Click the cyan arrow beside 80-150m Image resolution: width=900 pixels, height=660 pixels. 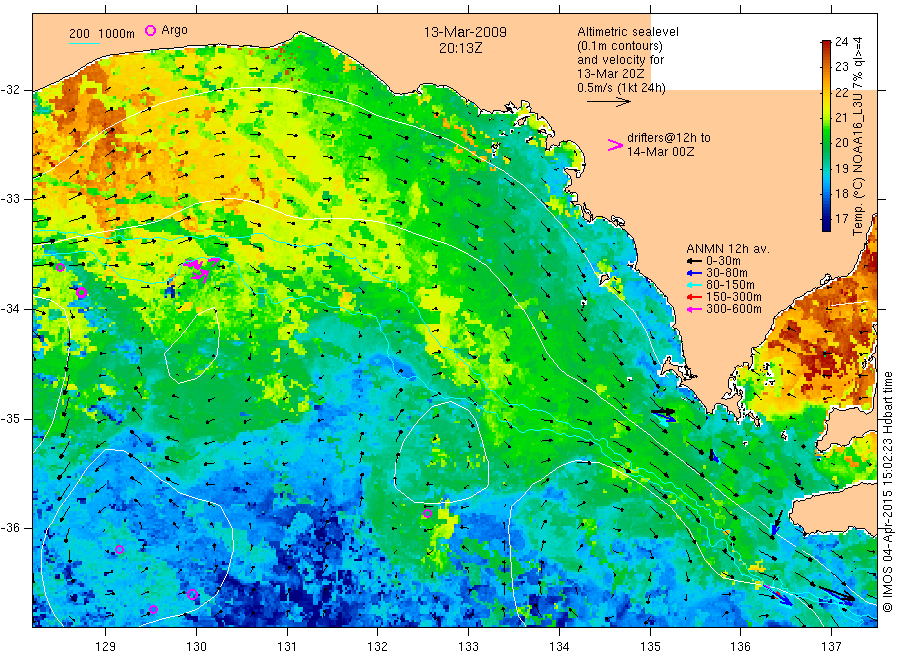pyautogui.click(x=695, y=285)
